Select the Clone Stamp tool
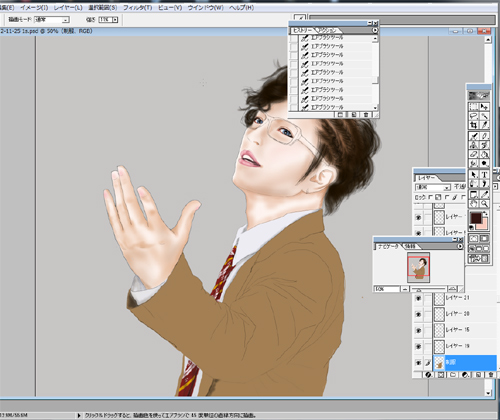Image resolution: width=500 pixels, height=420 pixels. (473, 145)
